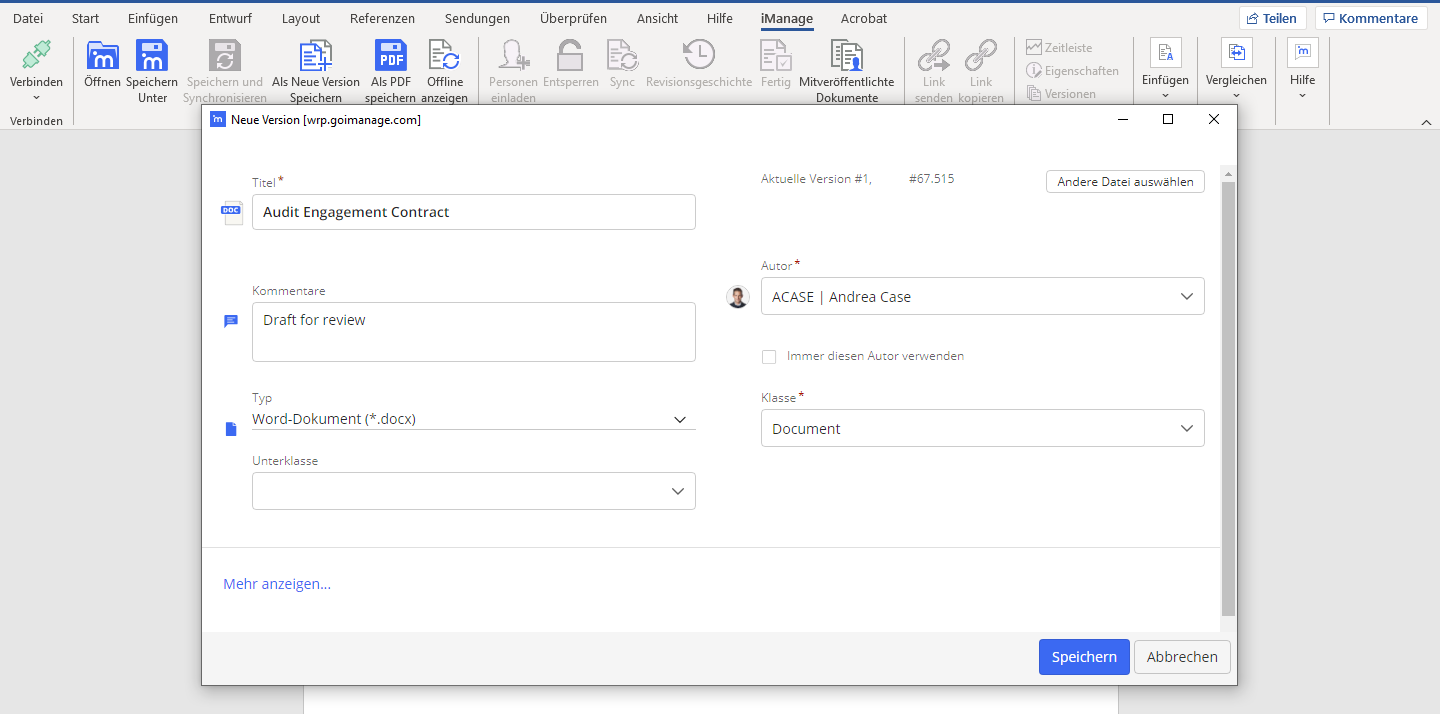The height and width of the screenshot is (714, 1440).
Task: Click the Verbinden connect icon
Action: click(x=36, y=56)
